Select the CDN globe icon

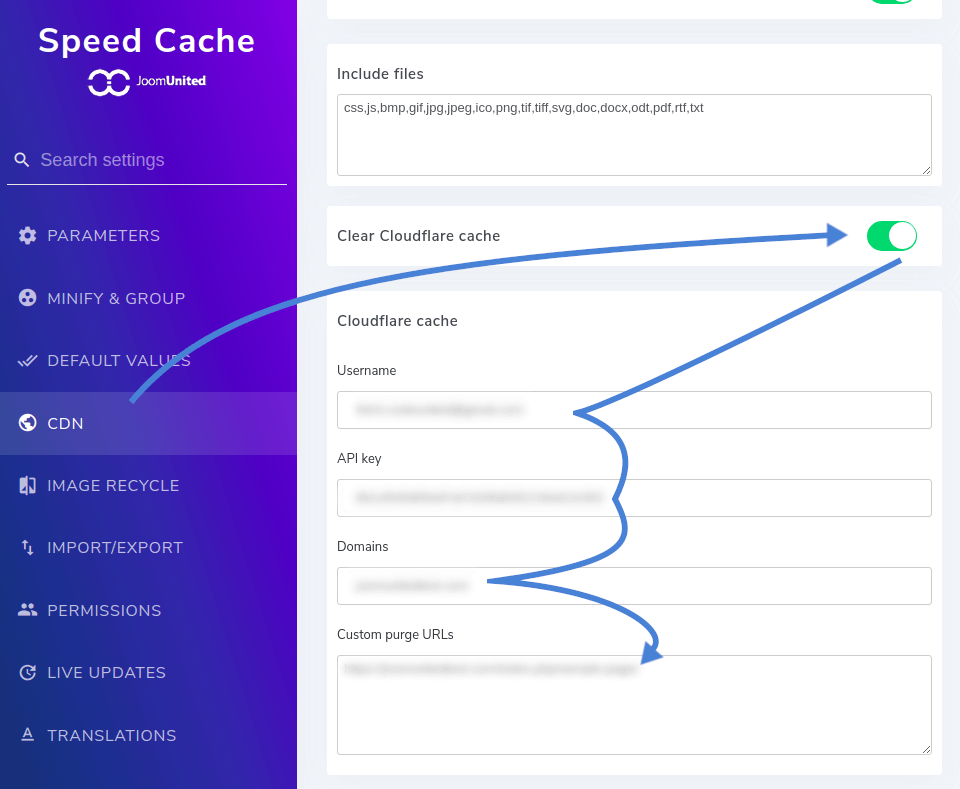tap(28, 423)
